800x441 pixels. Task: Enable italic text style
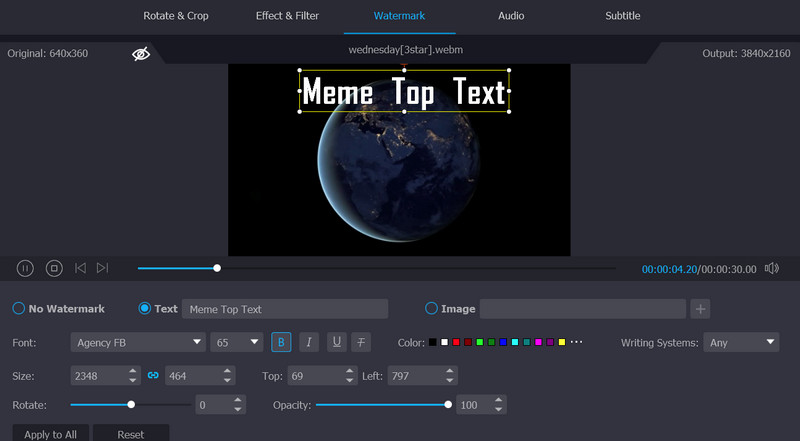309,342
